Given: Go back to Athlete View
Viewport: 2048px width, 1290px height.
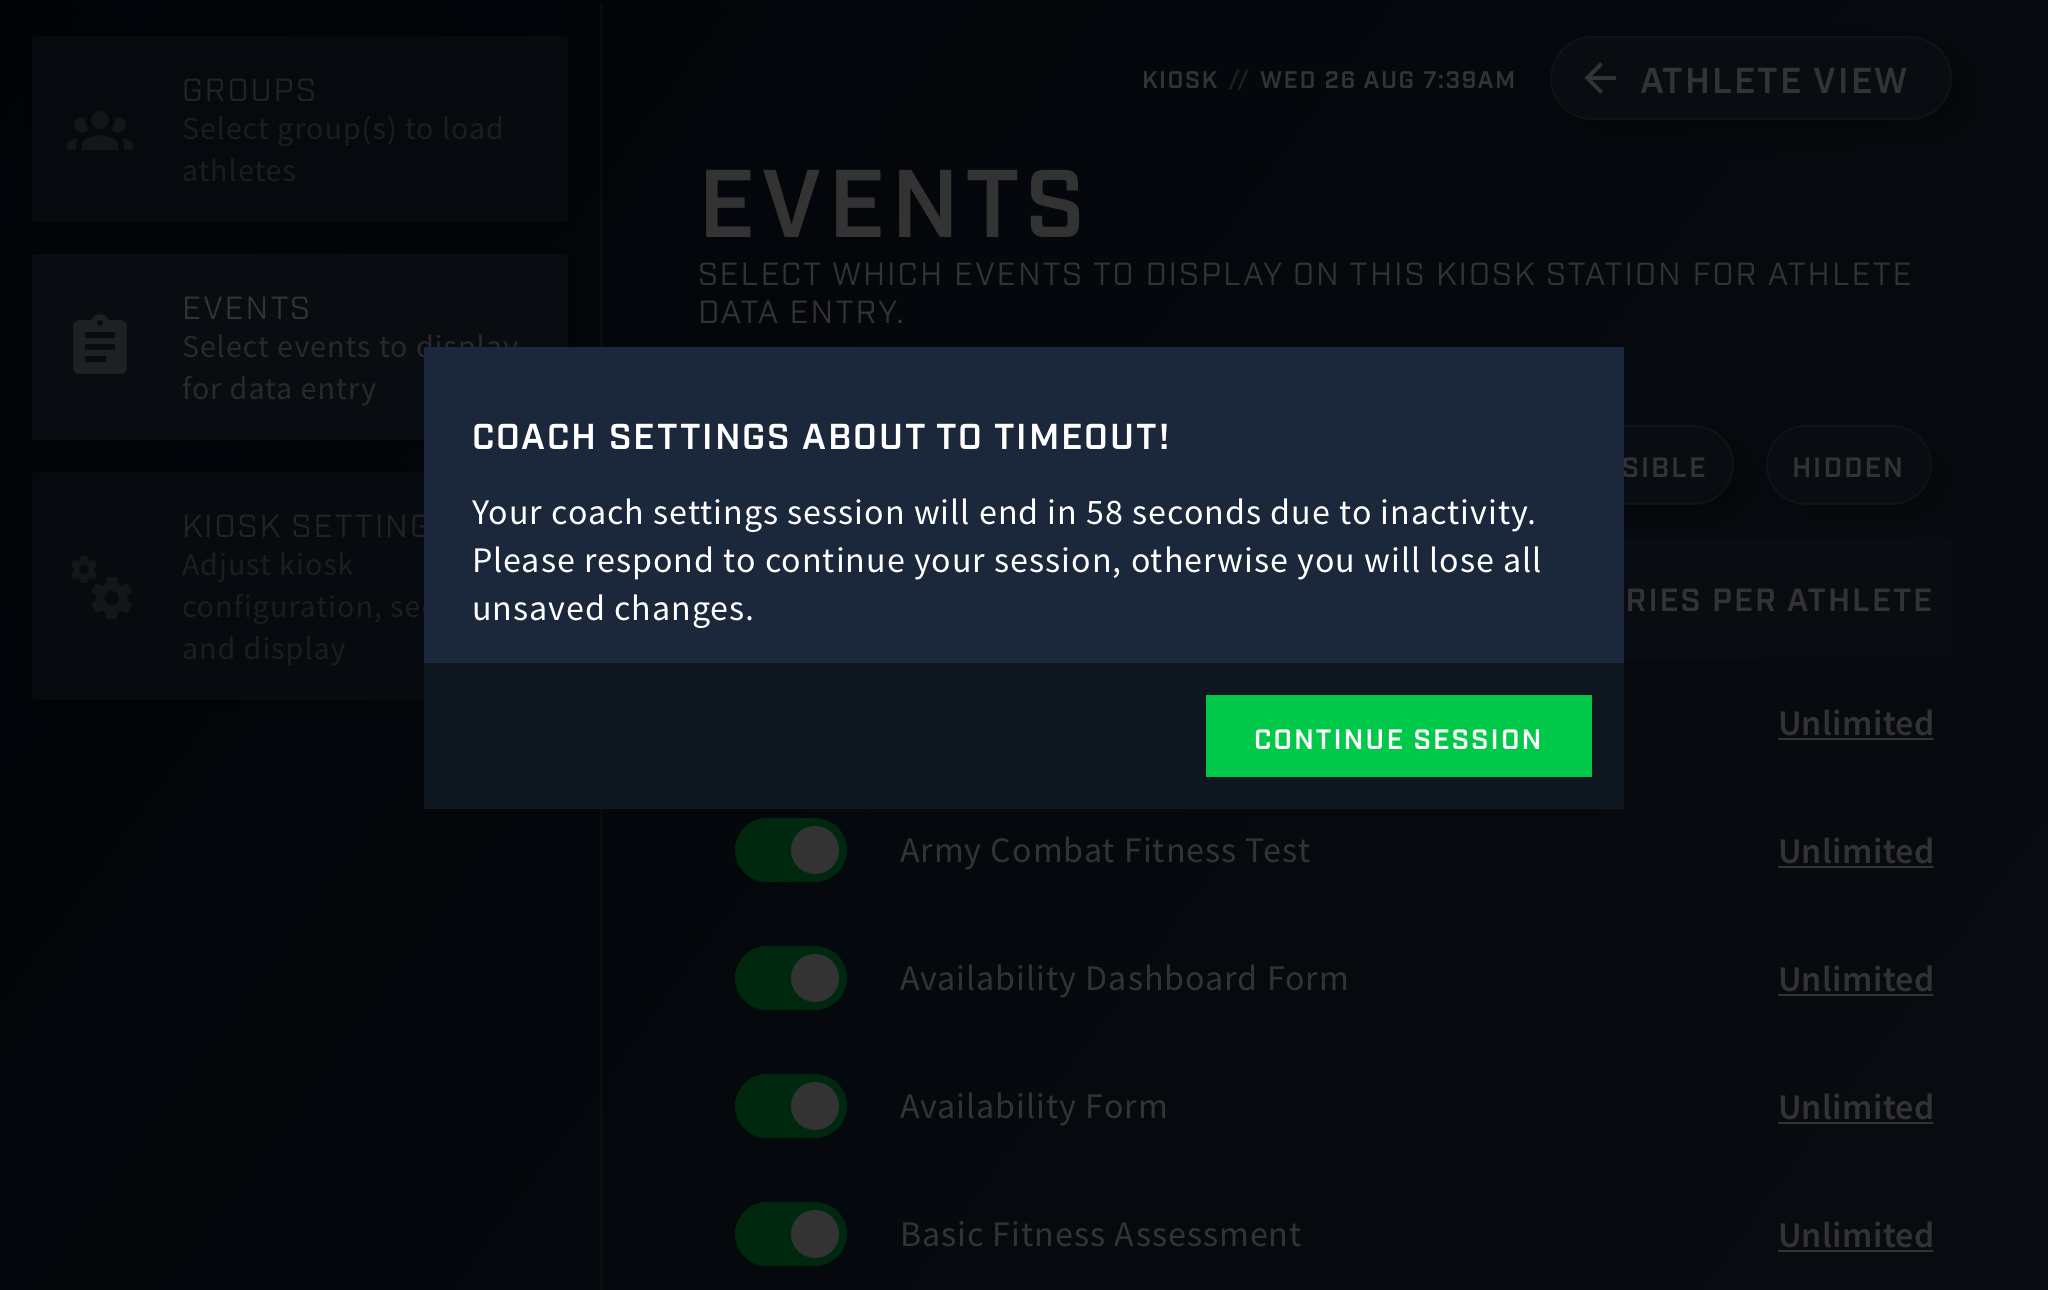Looking at the screenshot, I should tap(1750, 79).
